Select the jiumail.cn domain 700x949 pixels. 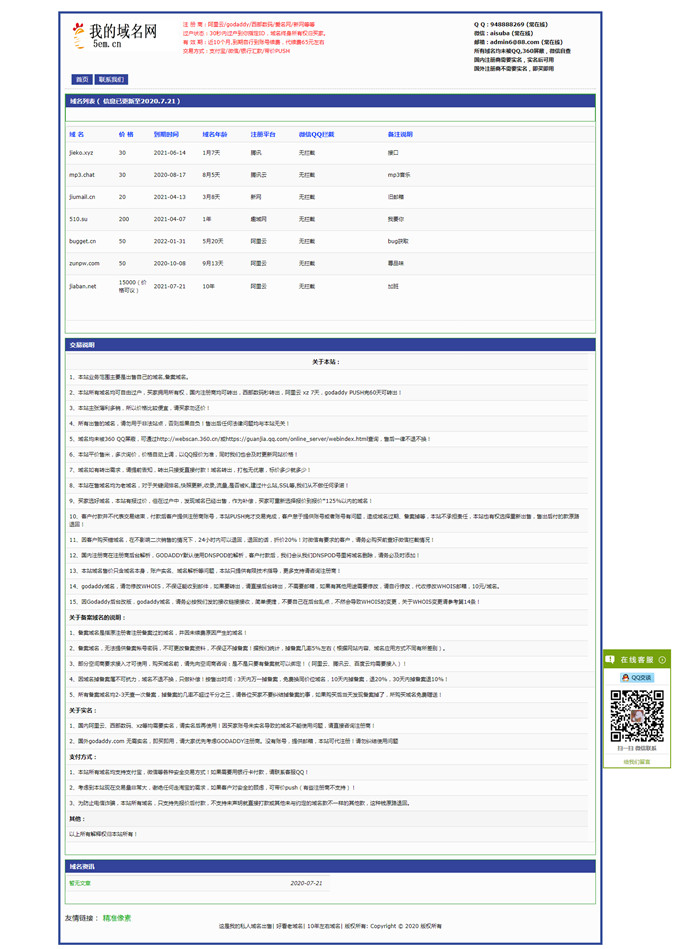83,197
